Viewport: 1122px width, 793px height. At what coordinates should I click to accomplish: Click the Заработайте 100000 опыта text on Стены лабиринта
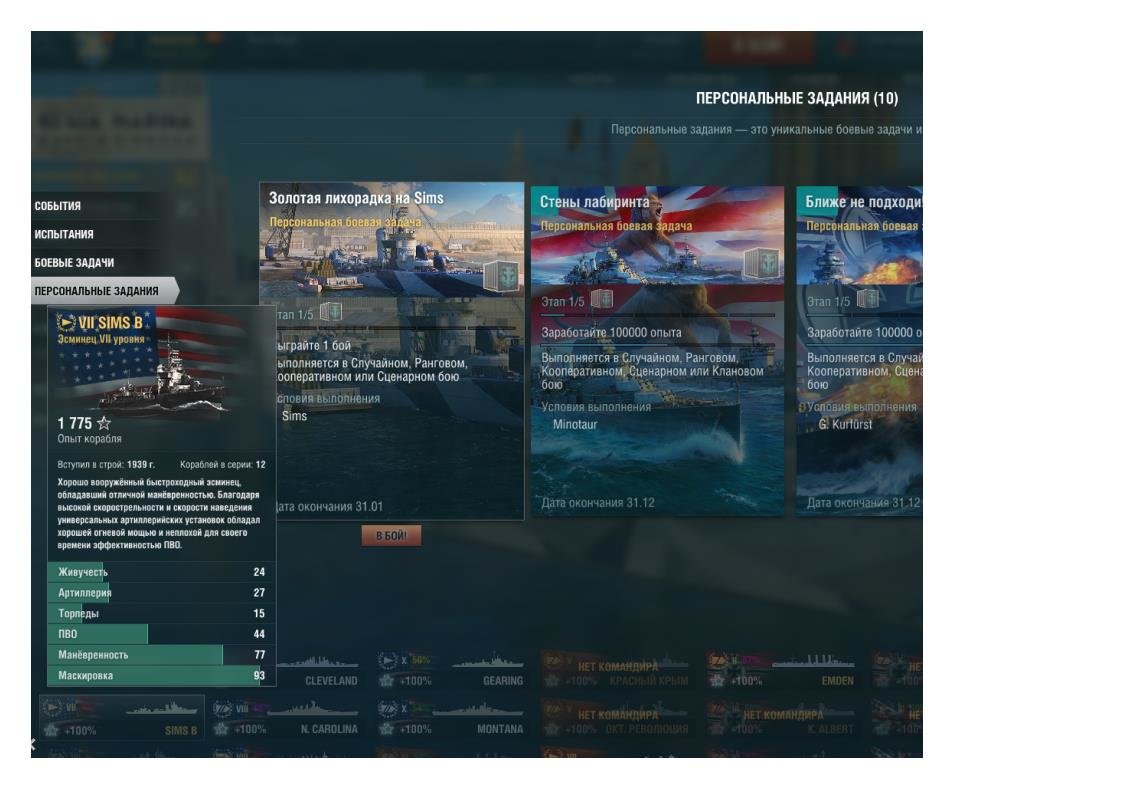[611, 333]
